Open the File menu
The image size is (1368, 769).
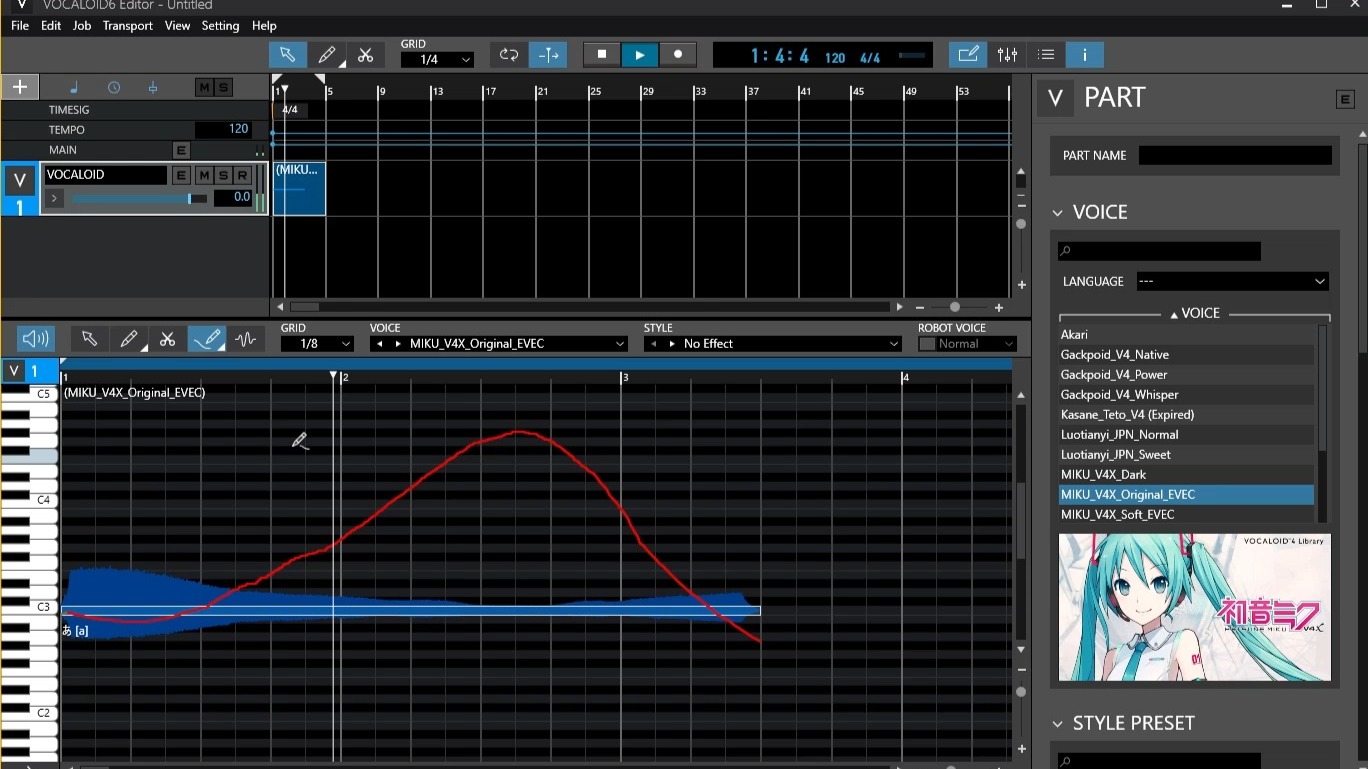(x=20, y=26)
